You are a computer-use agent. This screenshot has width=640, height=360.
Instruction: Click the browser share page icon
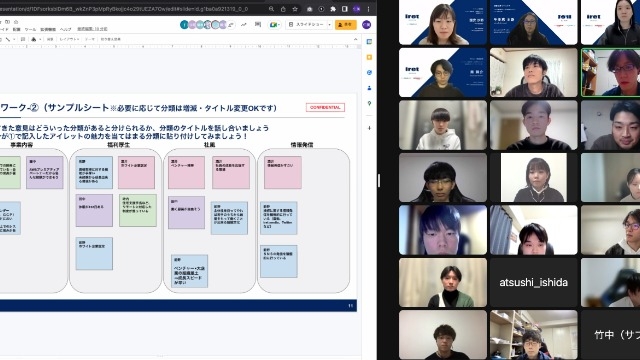point(283,9)
